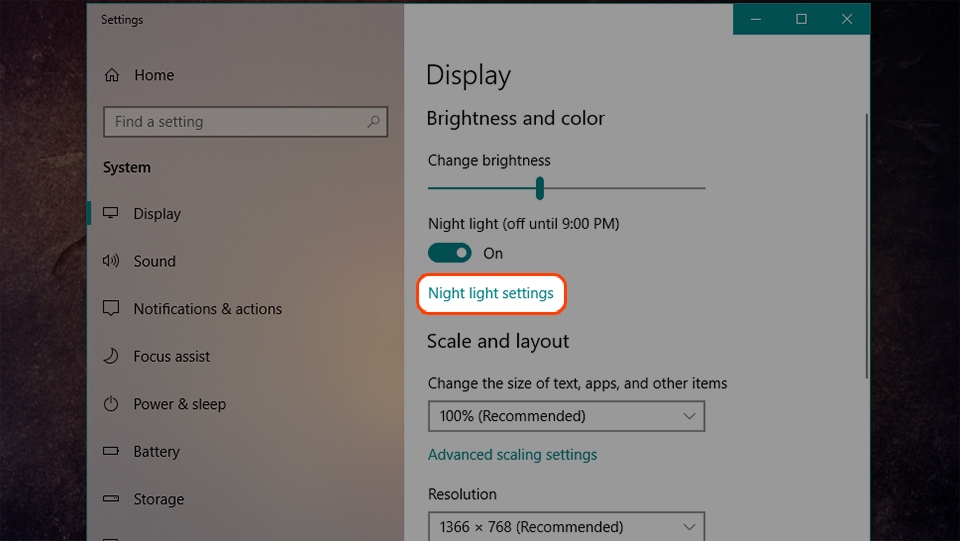This screenshot has width=960, height=541.
Task: Open the Battery settings category
Action: tap(156, 452)
